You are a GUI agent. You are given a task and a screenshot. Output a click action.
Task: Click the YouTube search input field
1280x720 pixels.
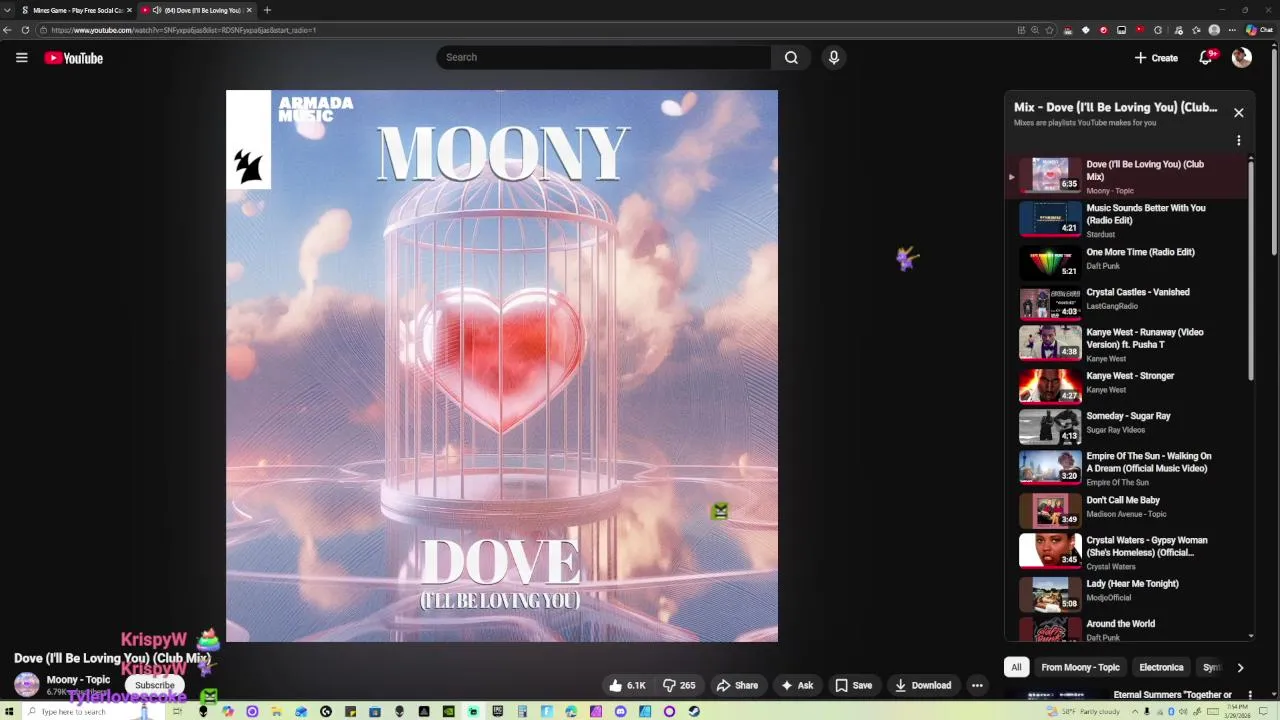click(604, 57)
